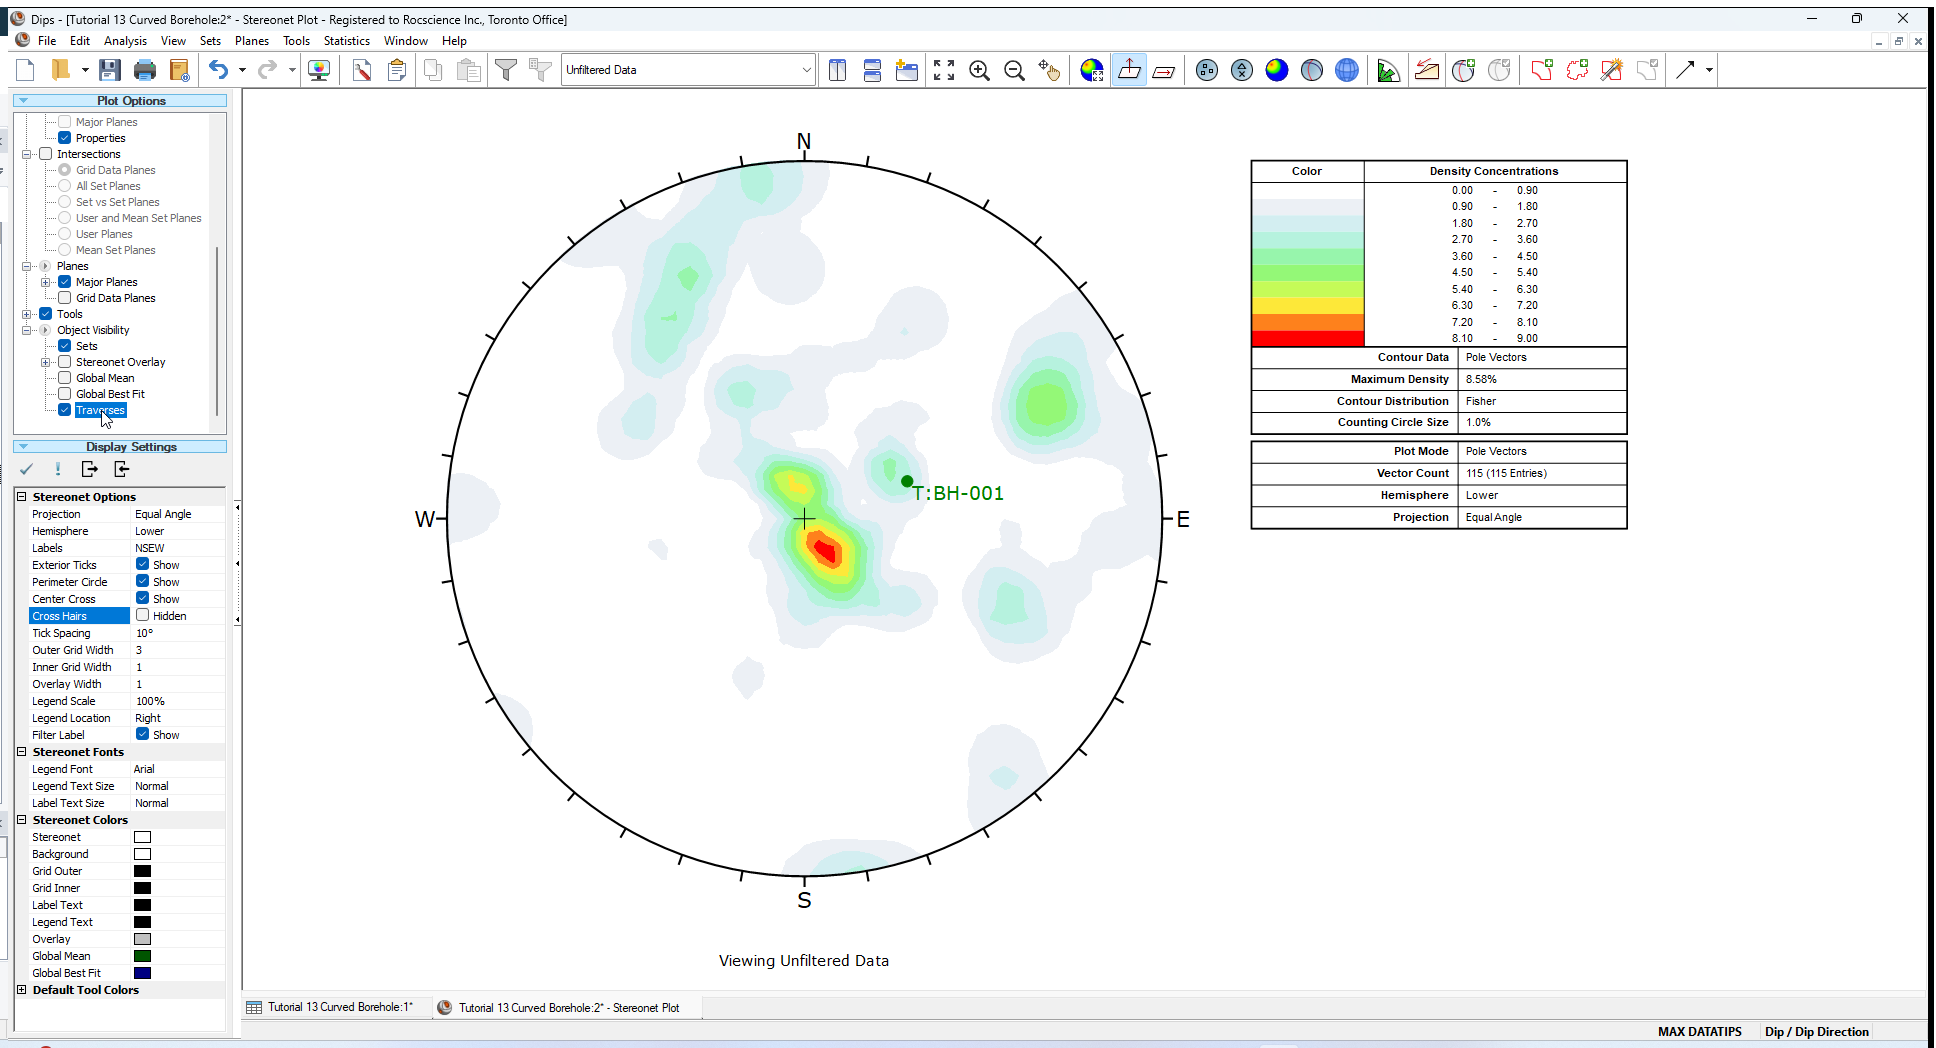Open the Statistics menu
Viewport: 1936px width, 1048px height.
pos(347,41)
